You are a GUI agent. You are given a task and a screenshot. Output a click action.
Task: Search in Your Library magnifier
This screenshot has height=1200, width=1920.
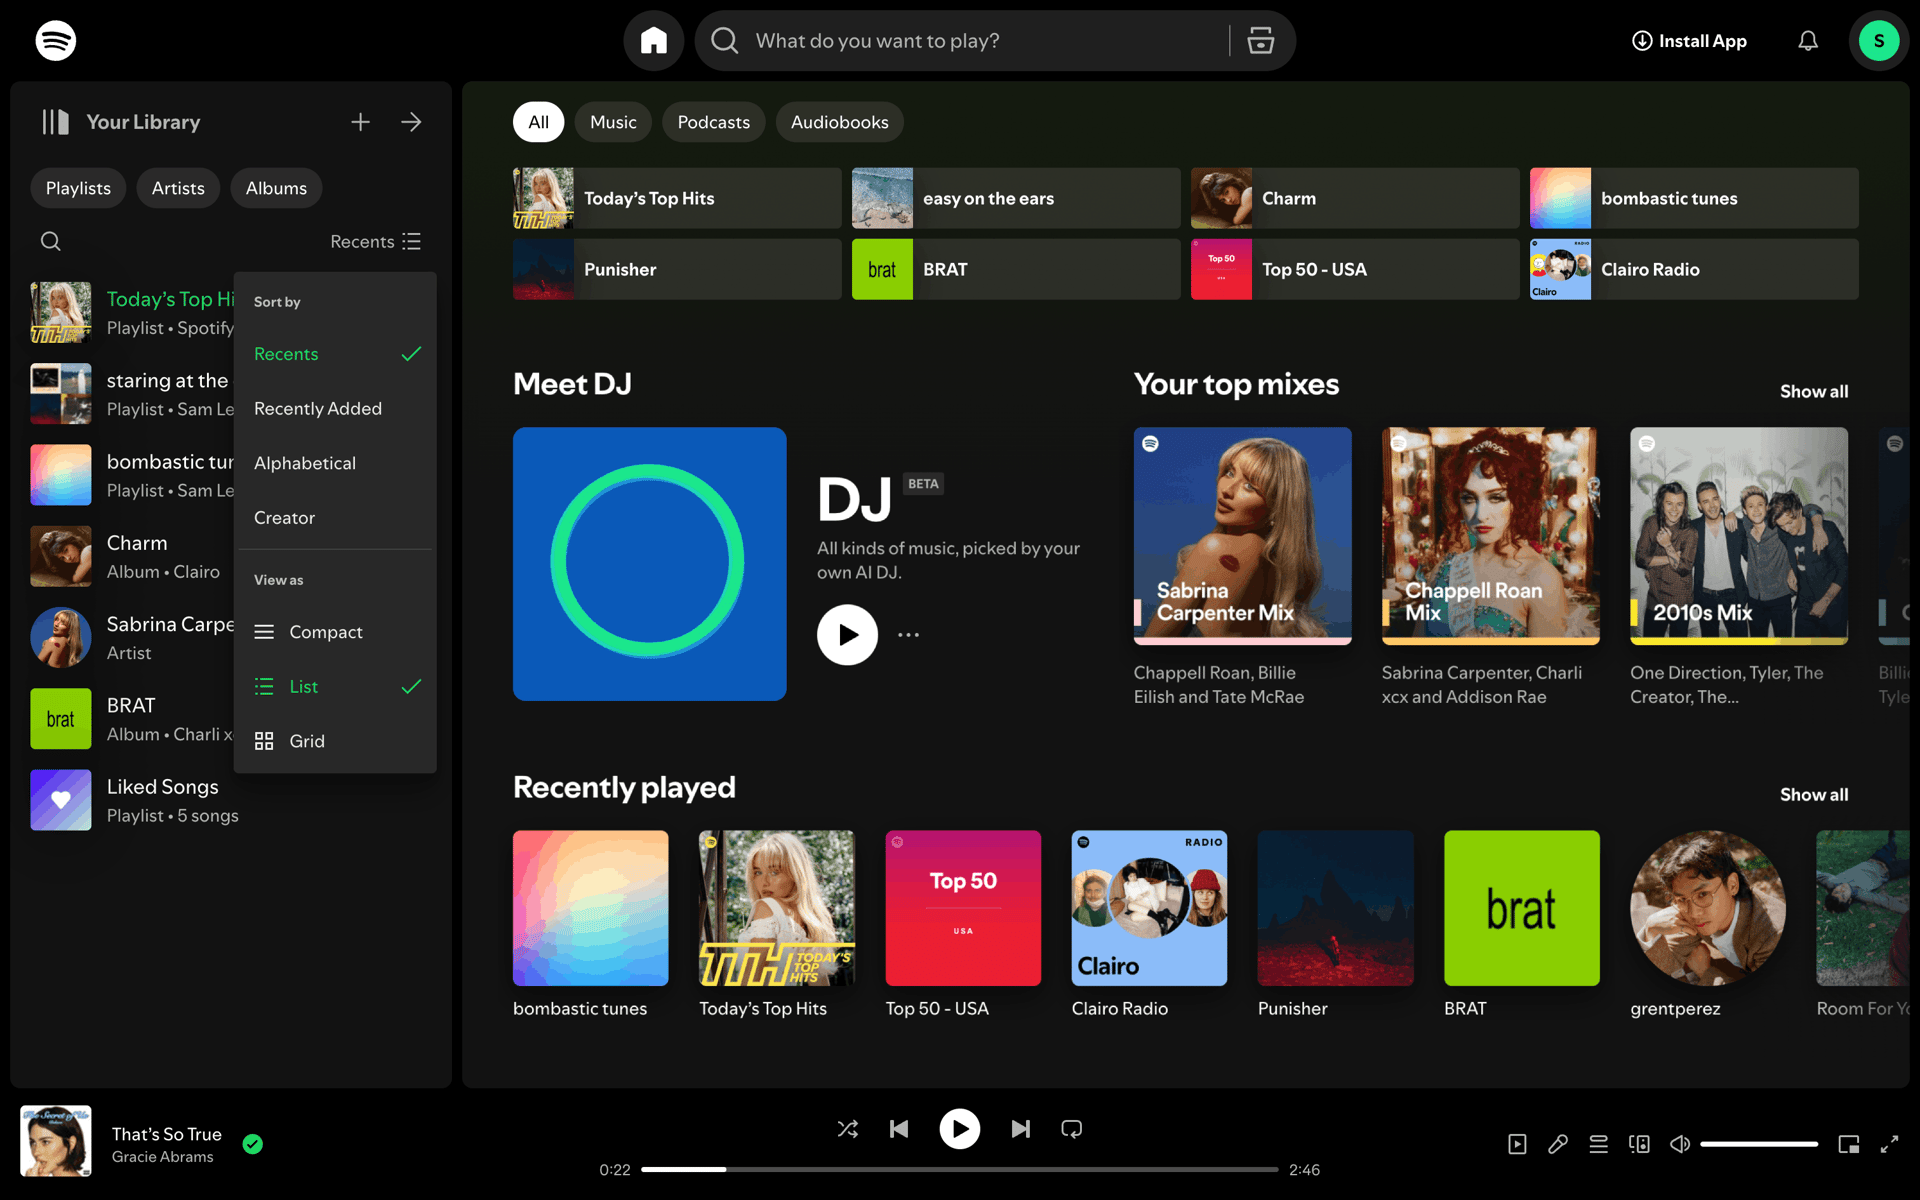point(50,241)
